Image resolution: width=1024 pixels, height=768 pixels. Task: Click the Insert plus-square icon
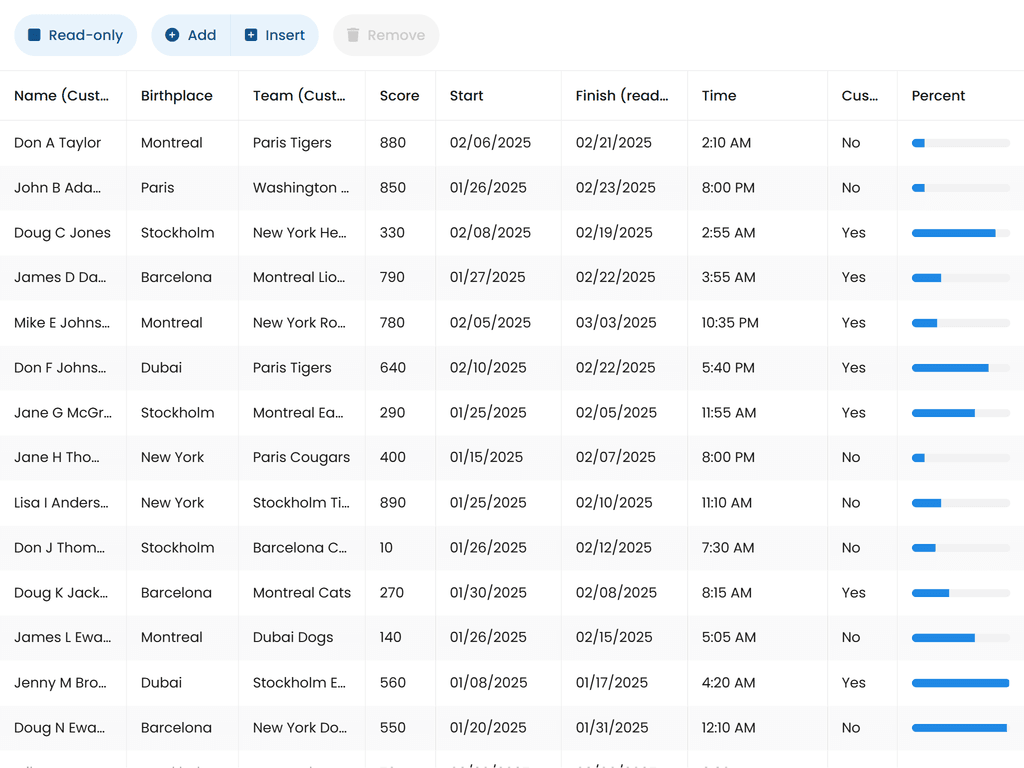click(251, 35)
